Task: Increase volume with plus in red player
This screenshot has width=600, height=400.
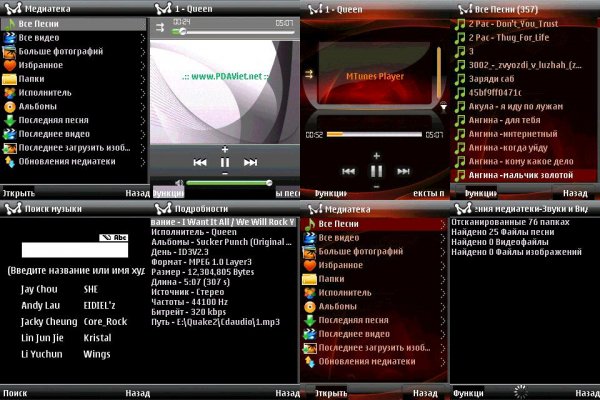Action: [x=377, y=156]
